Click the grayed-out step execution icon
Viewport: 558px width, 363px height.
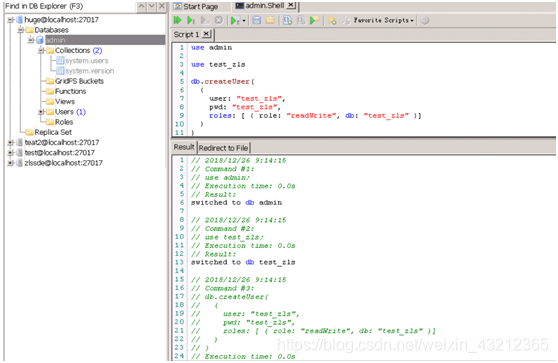[205, 20]
